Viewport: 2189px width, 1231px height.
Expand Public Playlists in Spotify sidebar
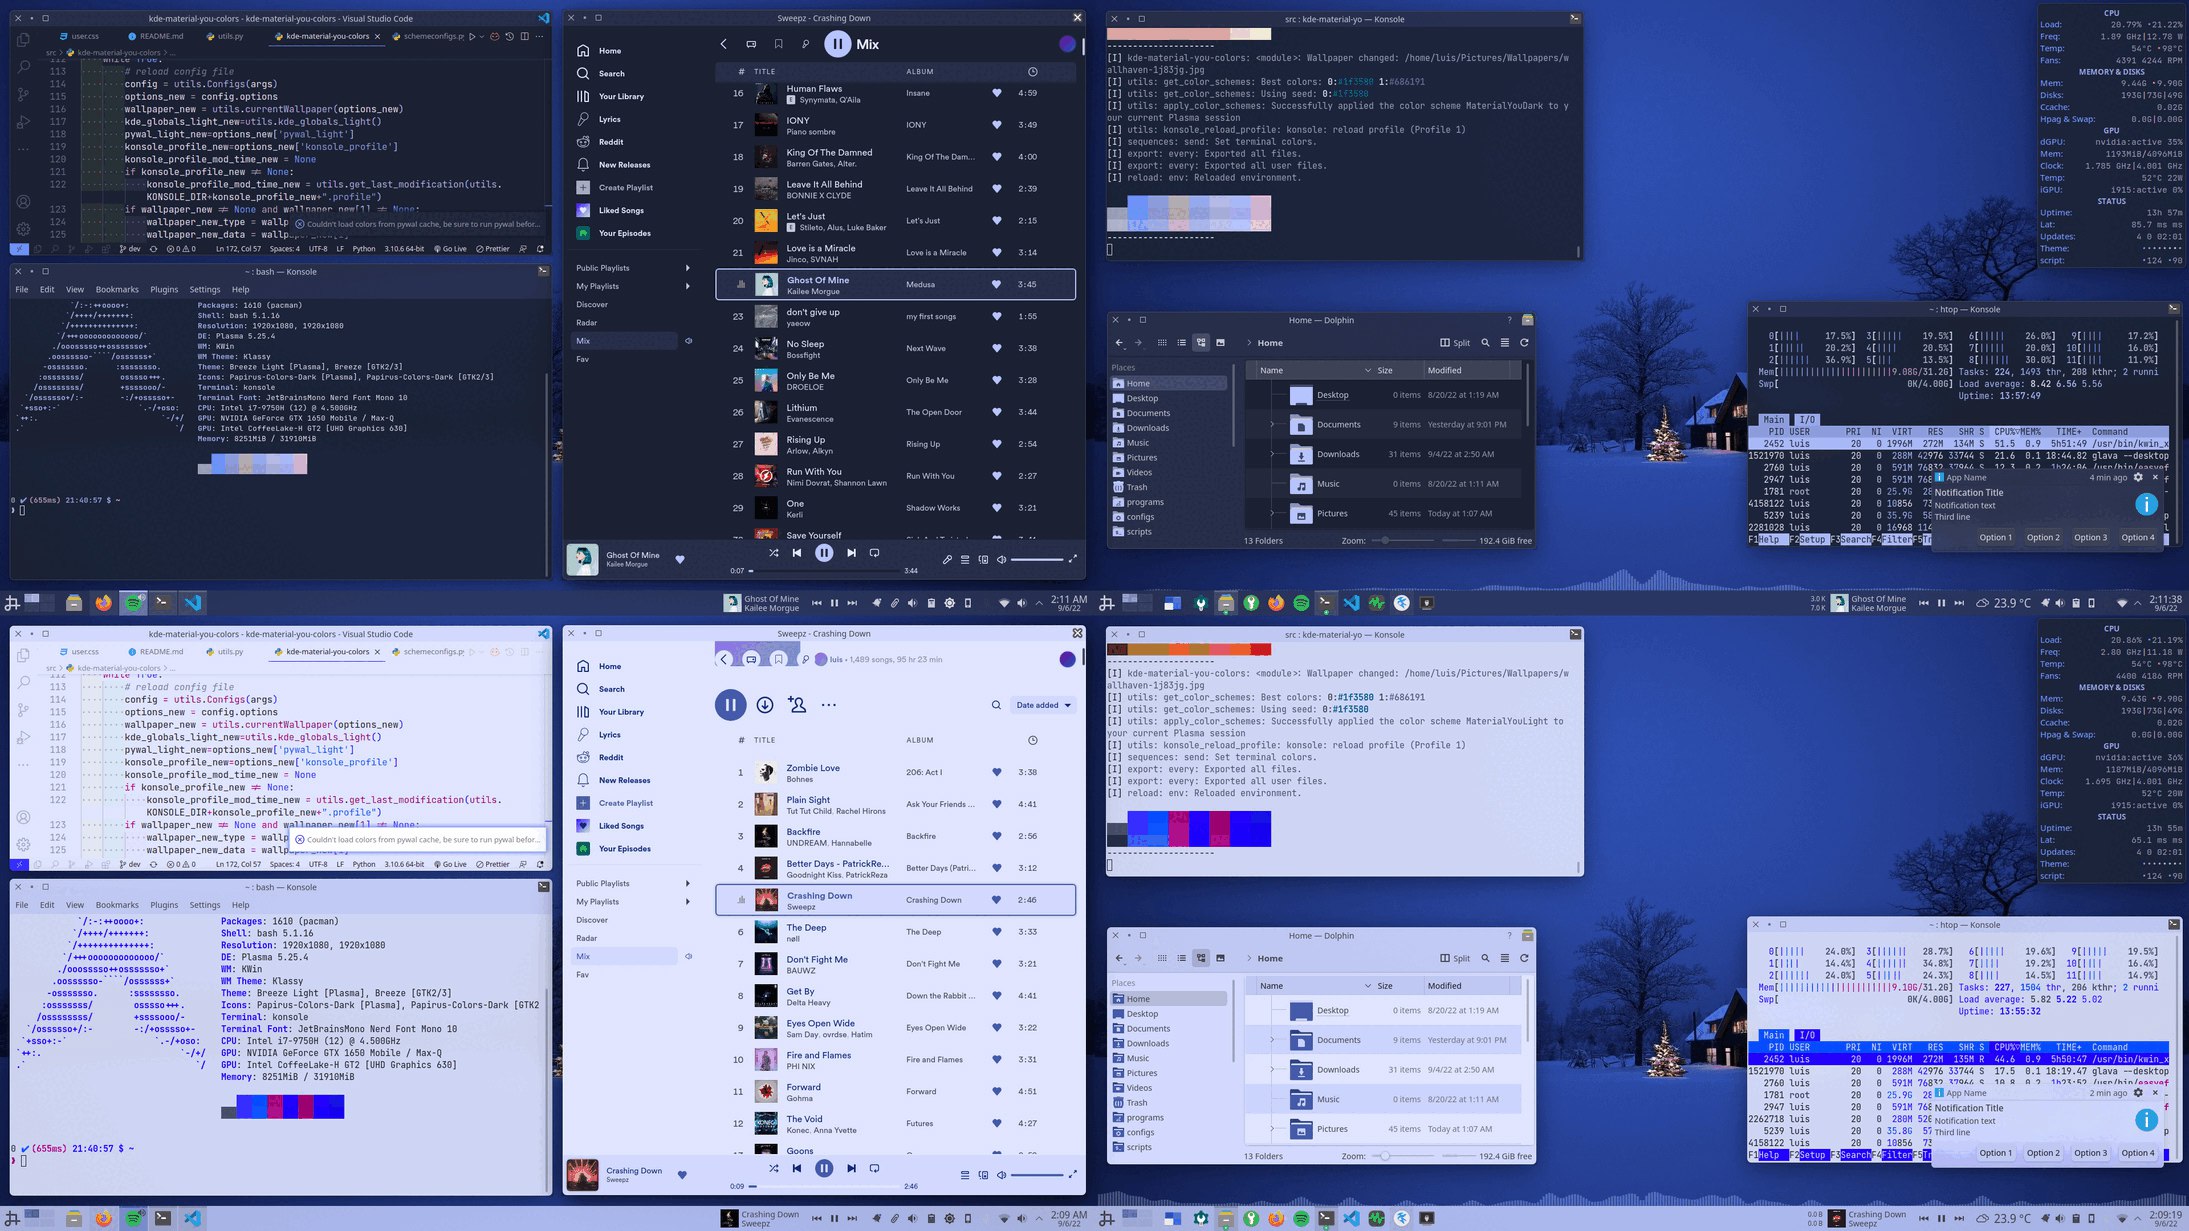(687, 268)
